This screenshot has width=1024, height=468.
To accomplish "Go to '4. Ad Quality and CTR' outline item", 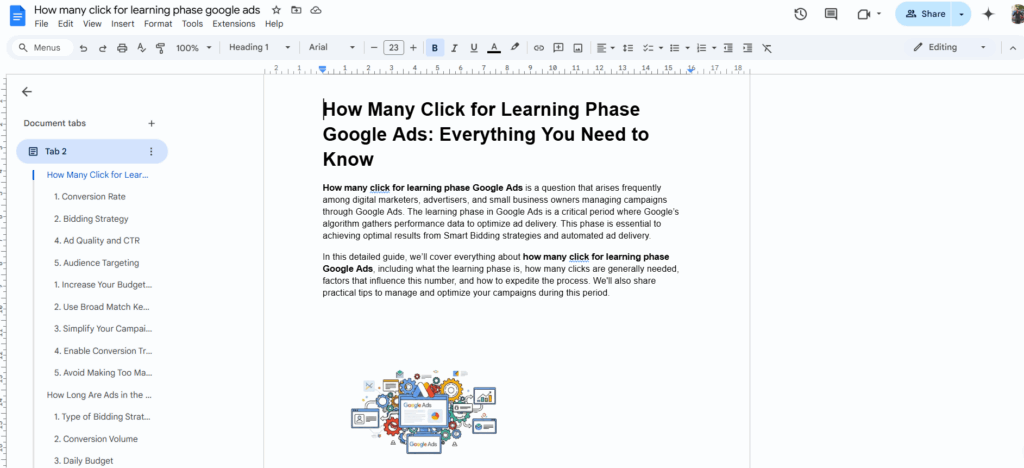I will (x=97, y=241).
